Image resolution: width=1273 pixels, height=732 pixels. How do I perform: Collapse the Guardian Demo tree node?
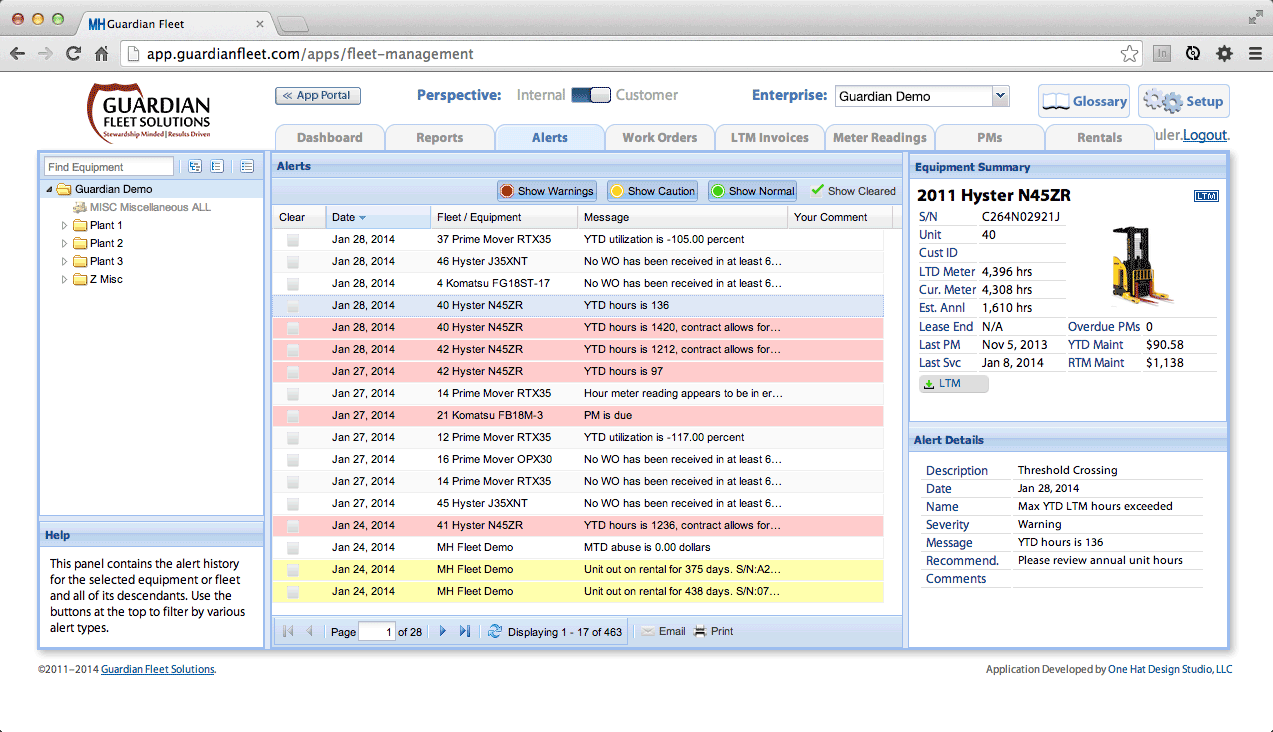49,189
